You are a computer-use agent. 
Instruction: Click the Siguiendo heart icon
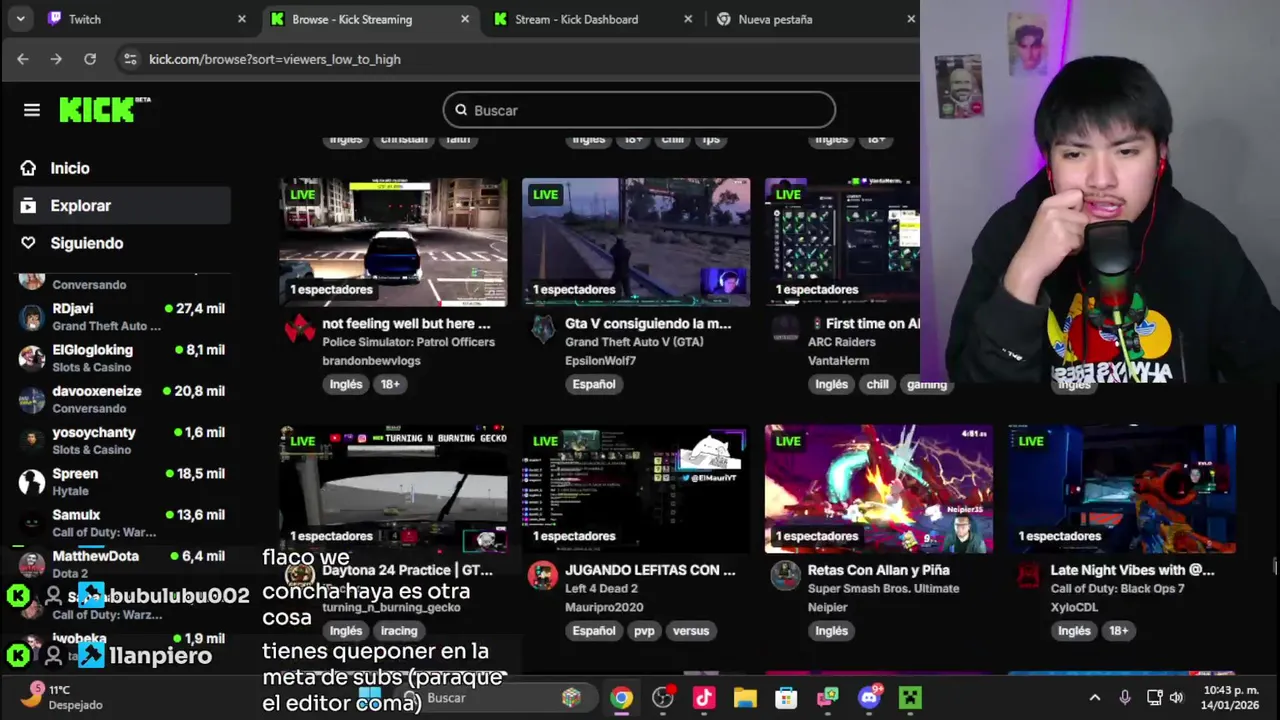29,243
